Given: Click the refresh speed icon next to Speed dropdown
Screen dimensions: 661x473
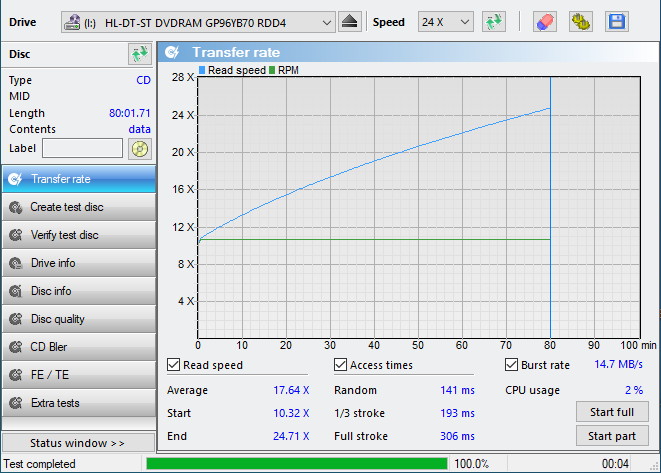Looking at the screenshot, I should (494, 22).
